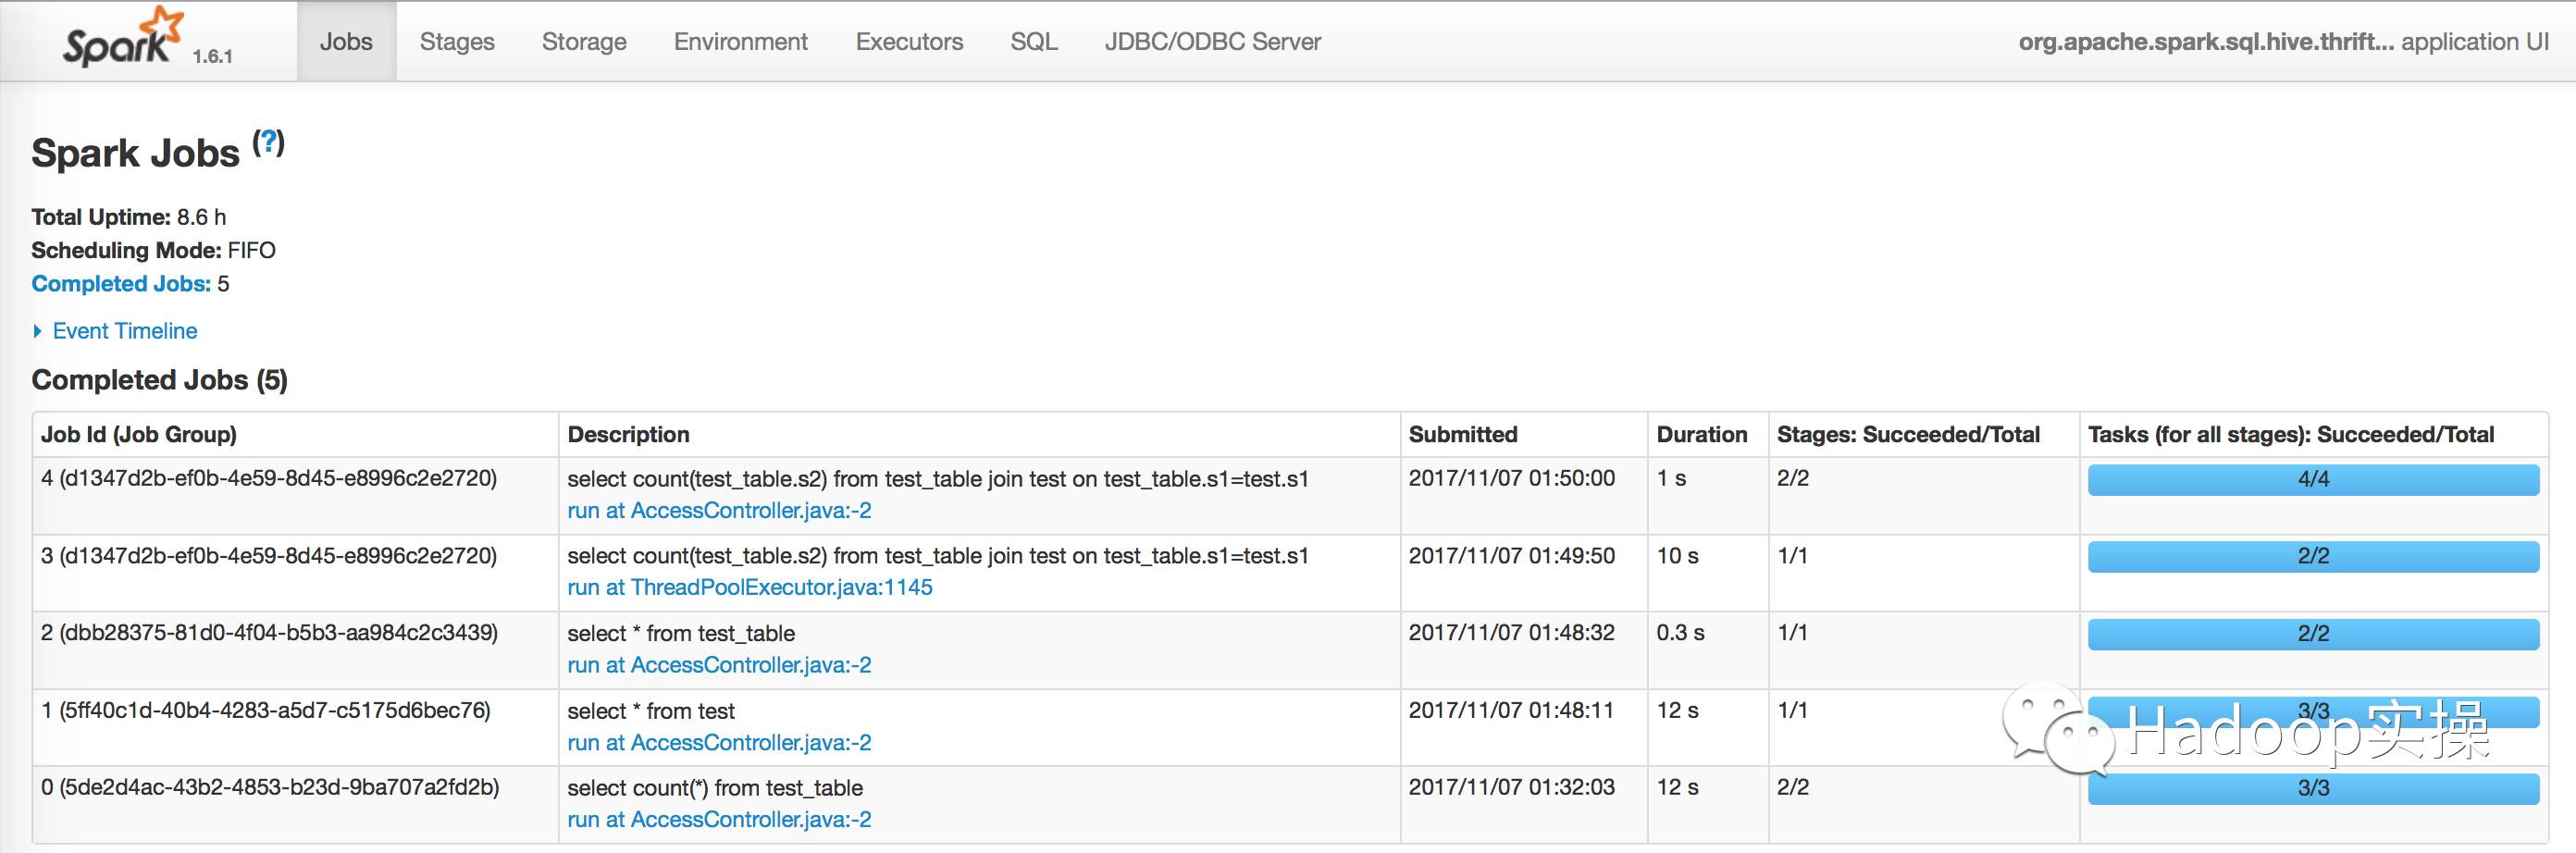This screenshot has width=2576, height=853.
Task: Click the 4/4 task progress bar
Action: click(2313, 479)
